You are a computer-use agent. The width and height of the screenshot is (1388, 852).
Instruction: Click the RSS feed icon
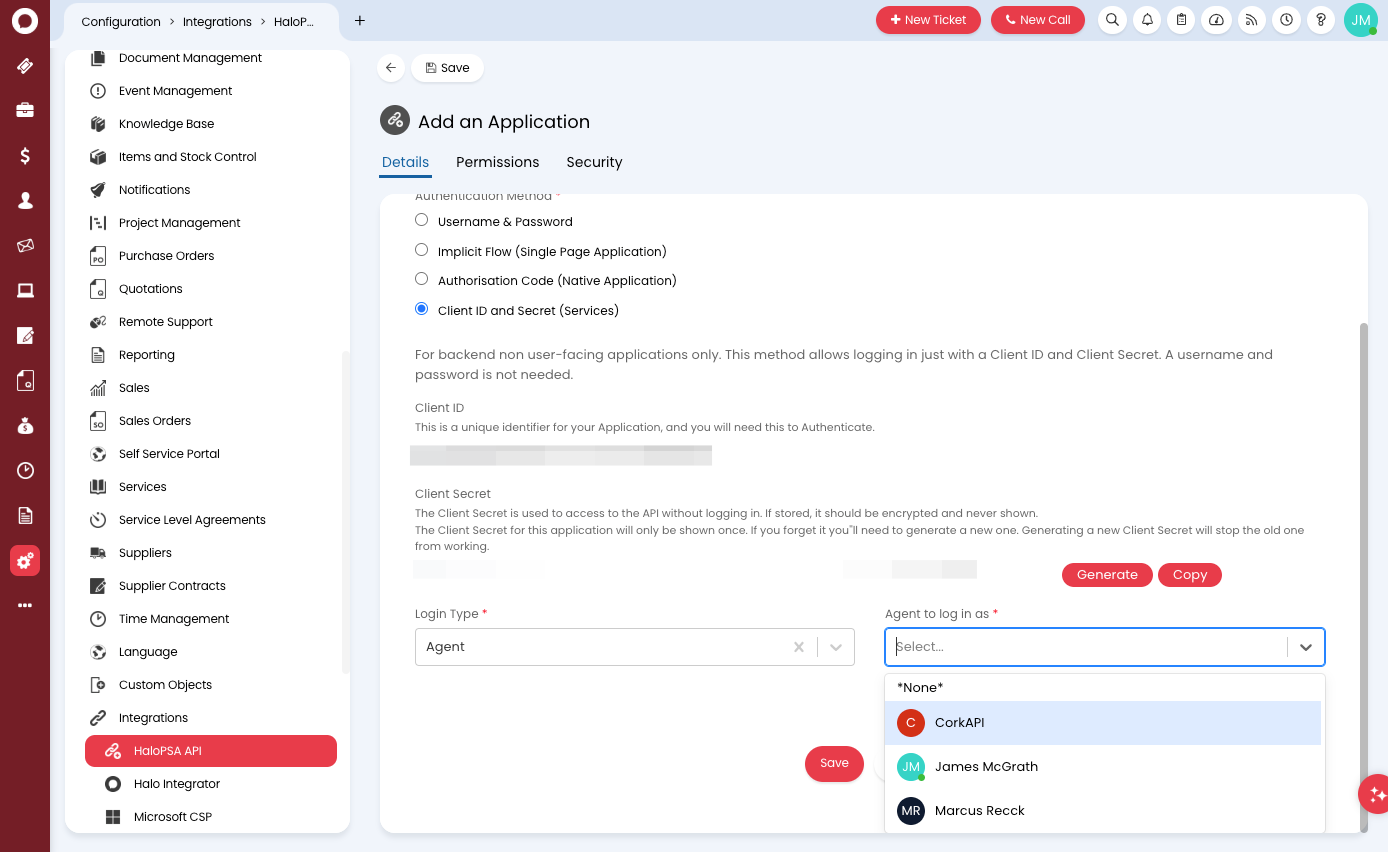coord(1251,20)
